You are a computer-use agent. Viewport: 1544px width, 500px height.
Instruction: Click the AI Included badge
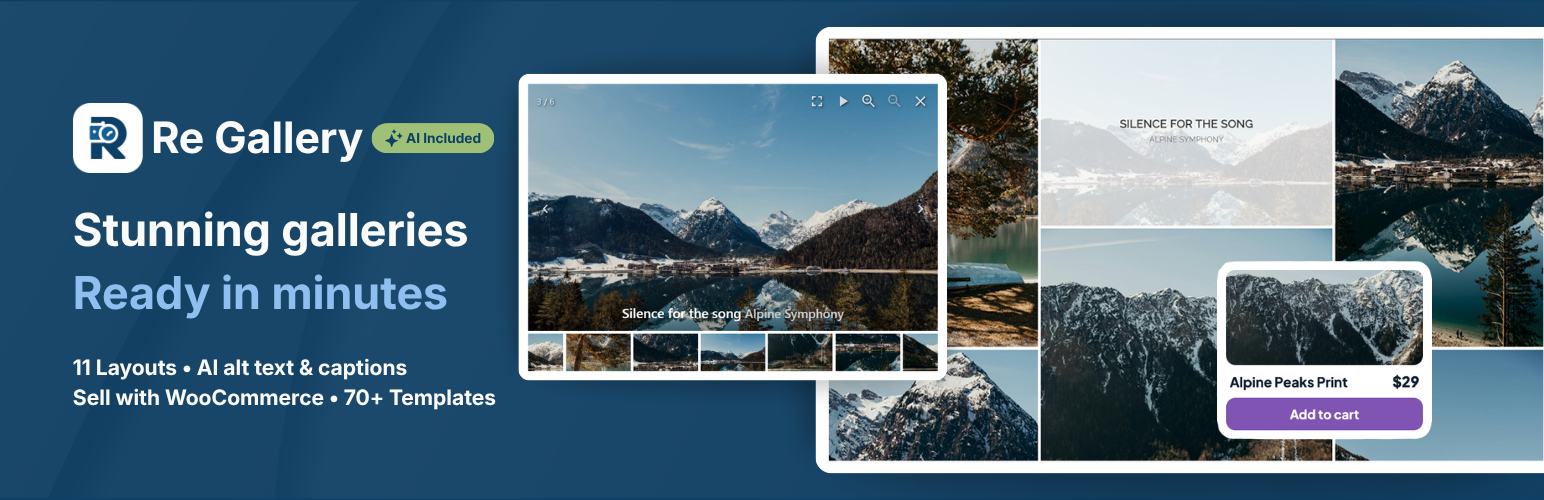(x=433, y=138)
